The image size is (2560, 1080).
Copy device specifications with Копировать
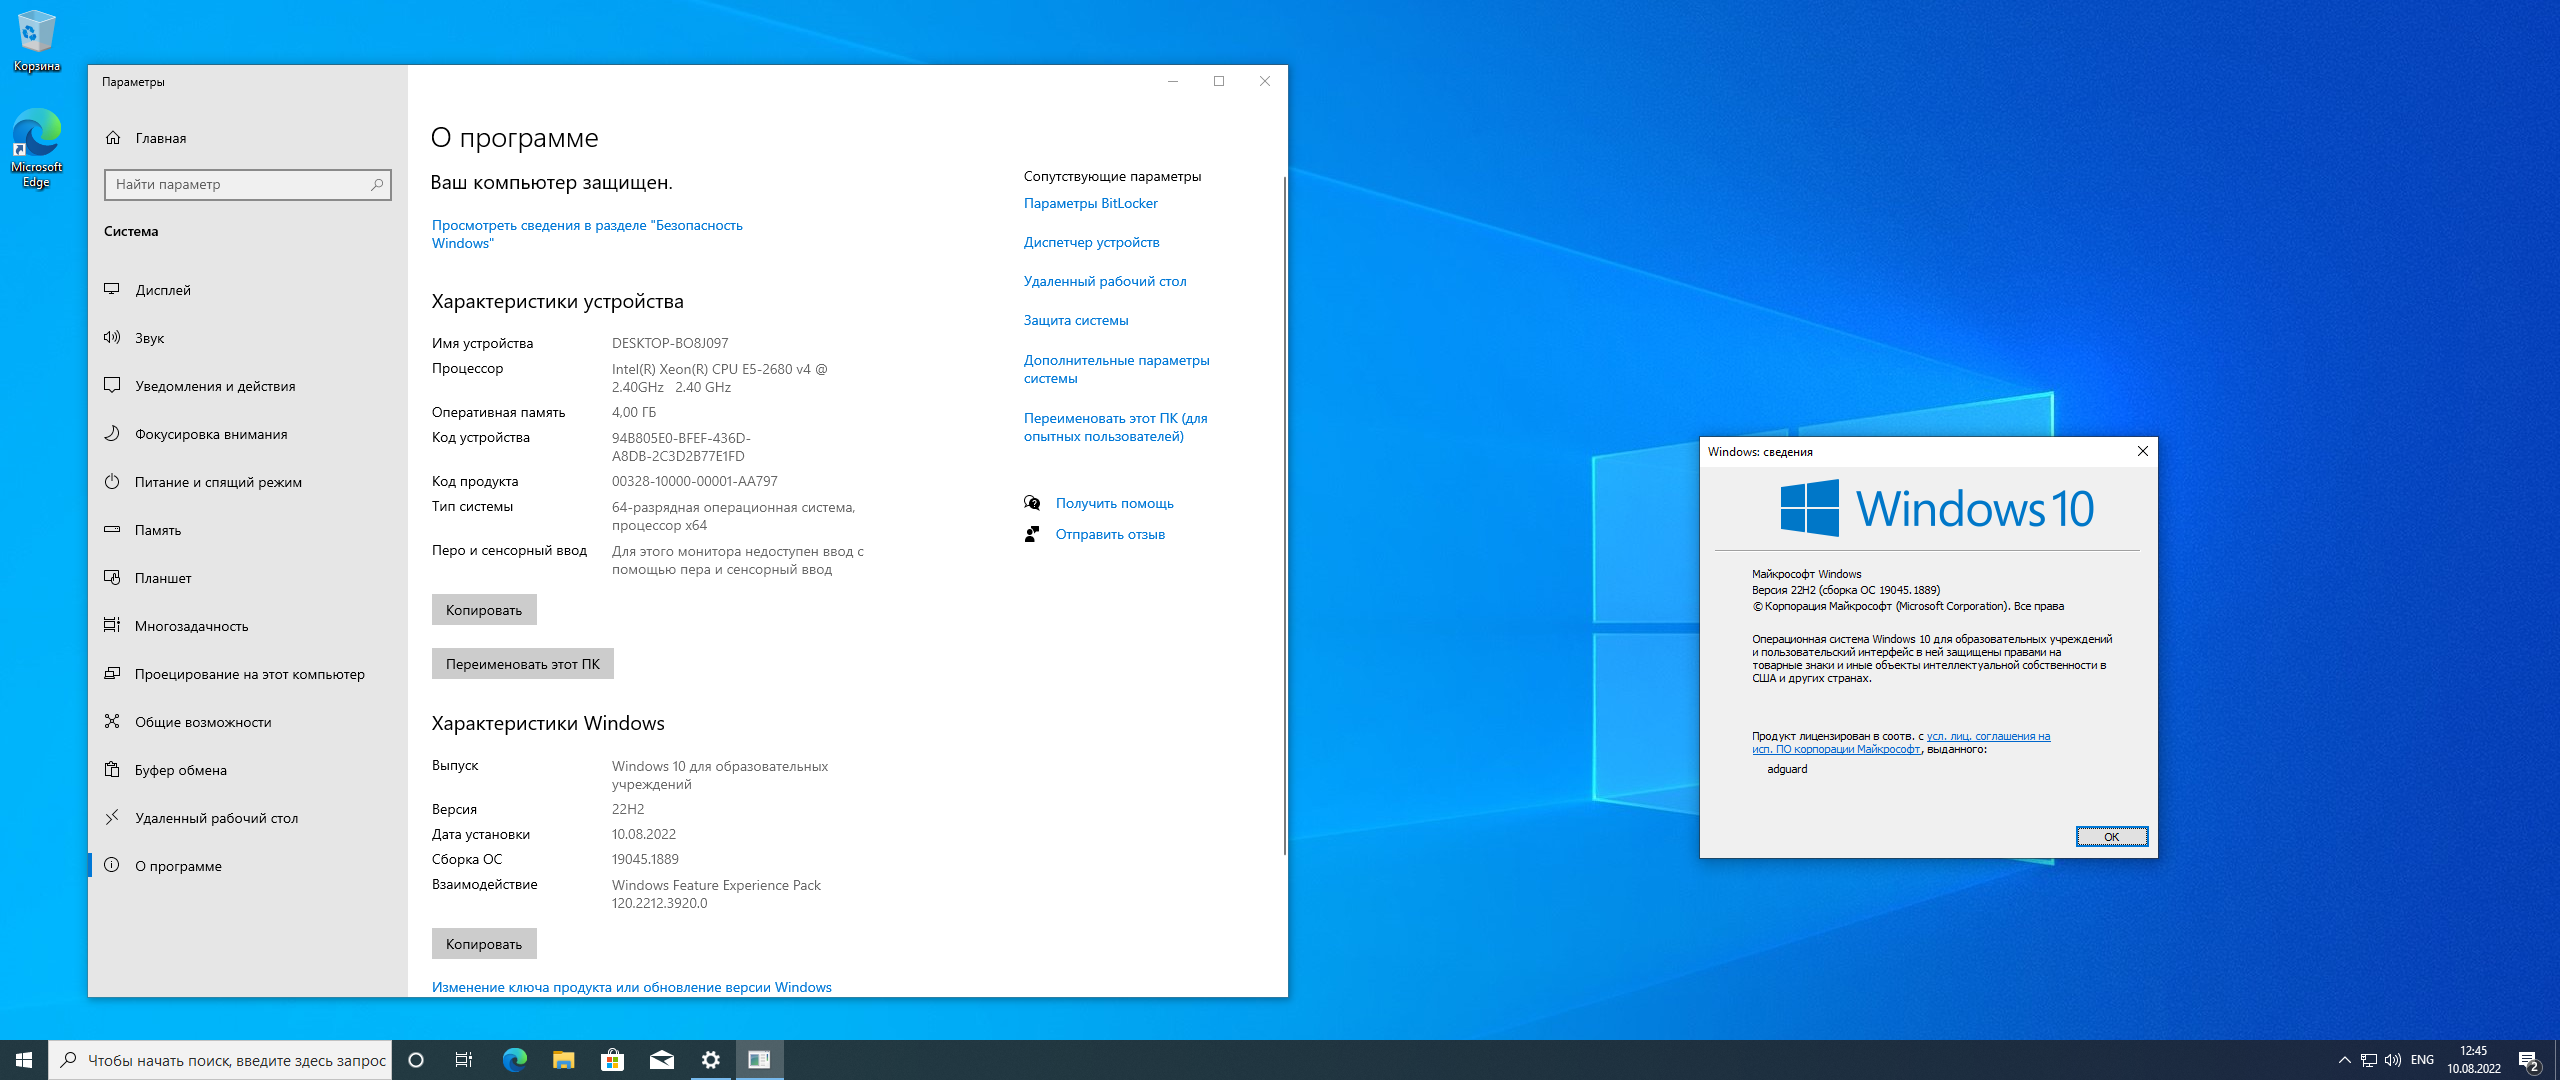pyautogui.click(x=484, y=610)
